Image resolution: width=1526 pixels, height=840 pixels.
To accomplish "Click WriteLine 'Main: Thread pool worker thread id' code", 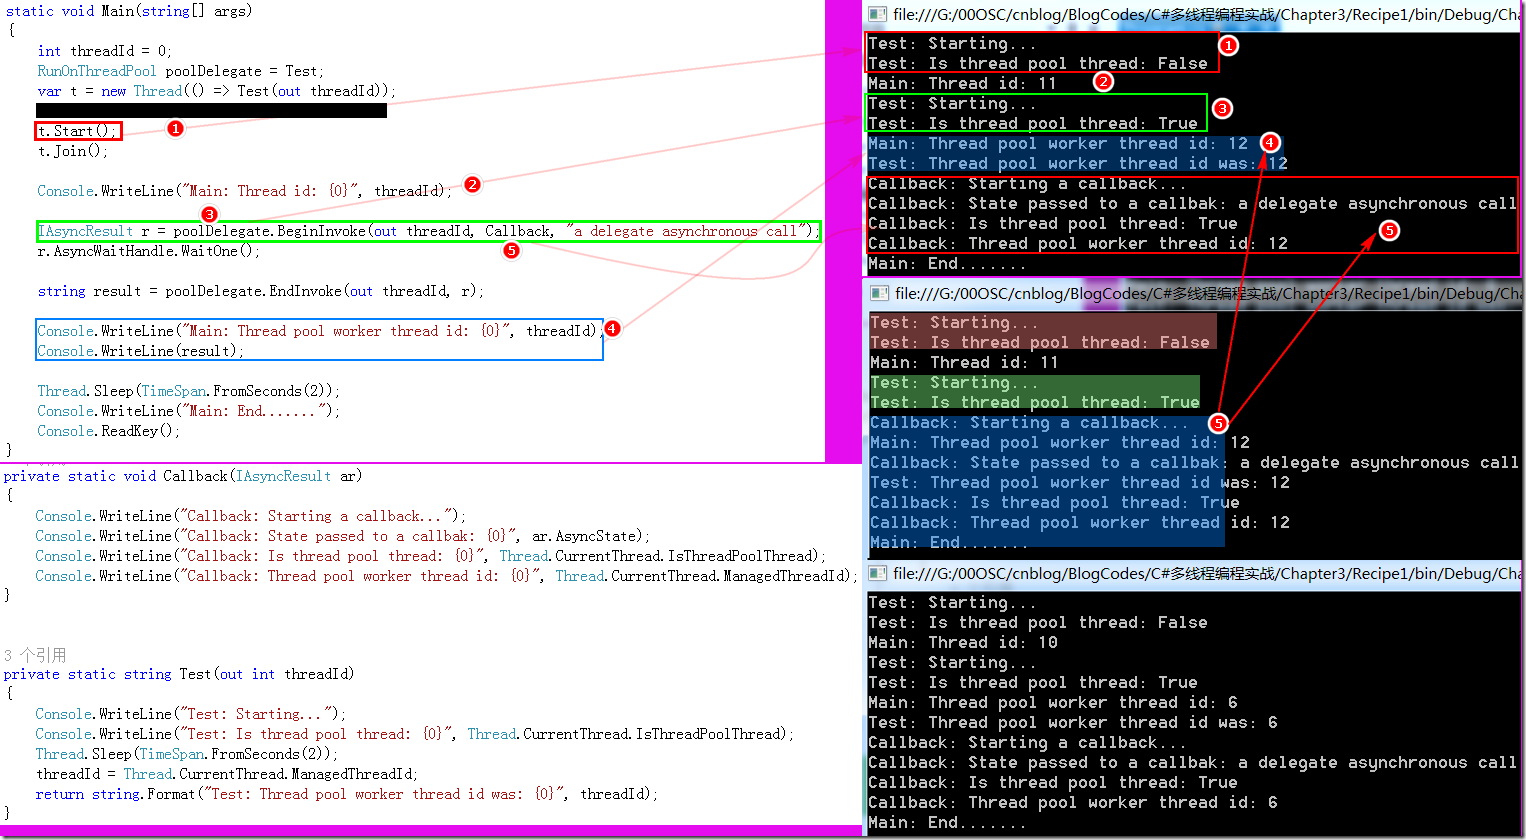I will tap(319, 331).
